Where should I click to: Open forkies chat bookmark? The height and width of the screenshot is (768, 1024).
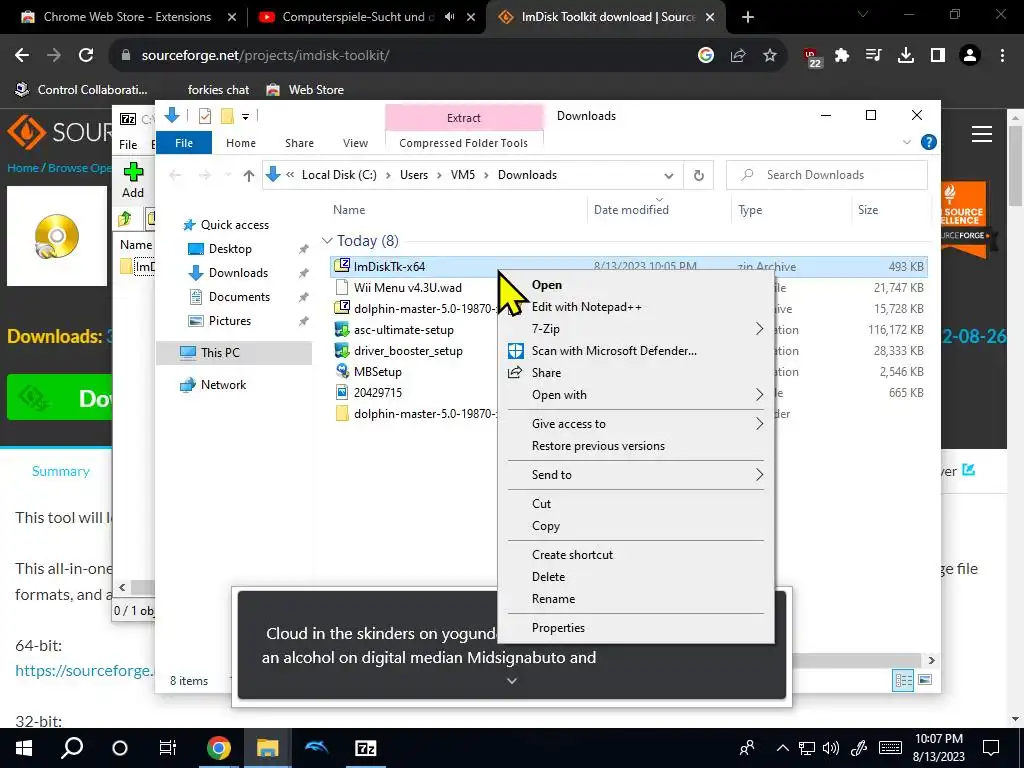(x=218, y=89)
